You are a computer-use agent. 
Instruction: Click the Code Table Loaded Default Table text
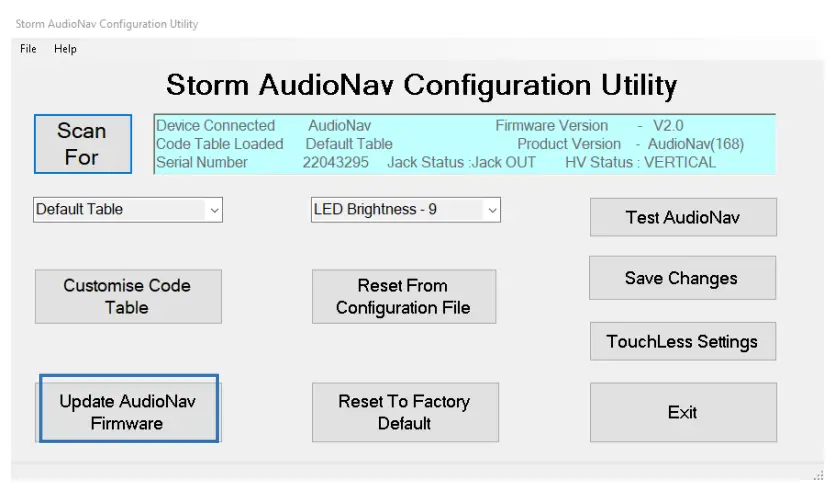coord(274,144)
